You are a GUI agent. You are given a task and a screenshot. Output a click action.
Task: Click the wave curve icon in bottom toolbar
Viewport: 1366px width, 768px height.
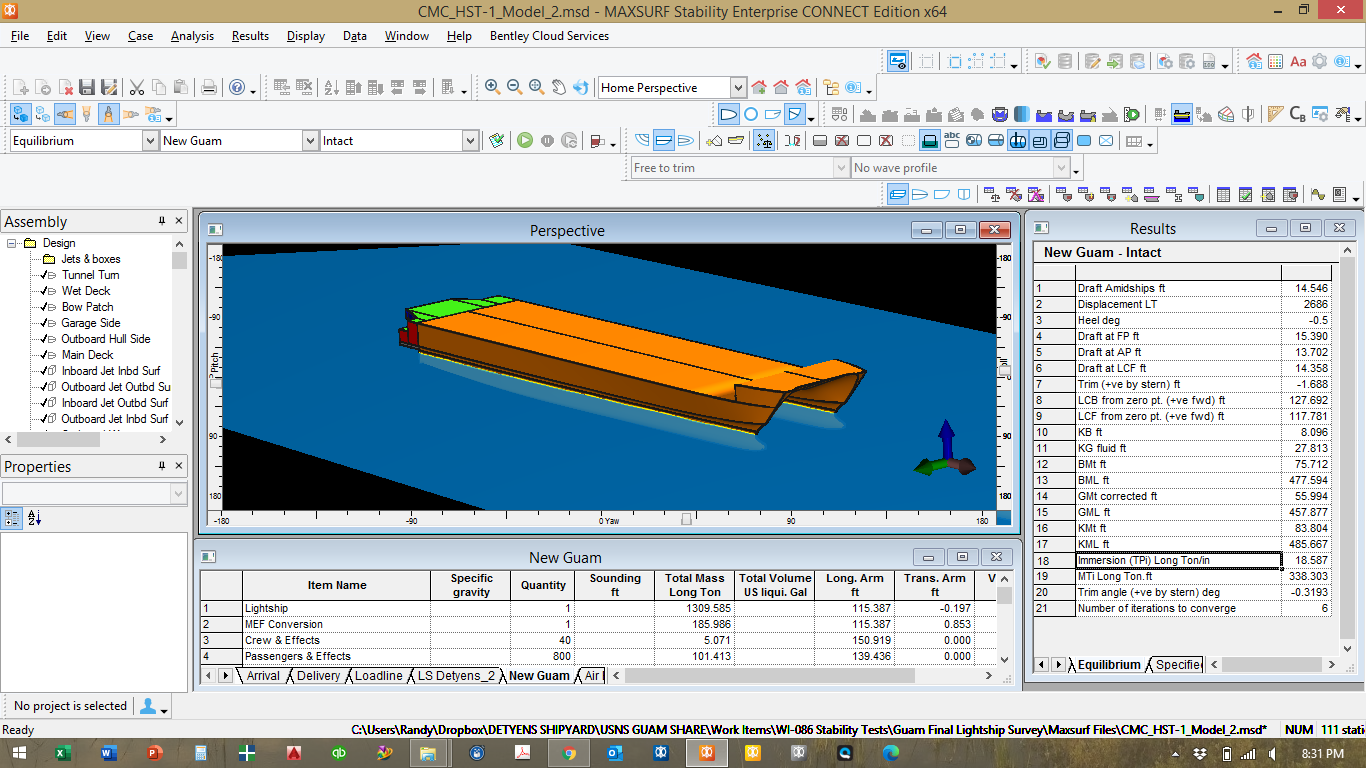1318,195
